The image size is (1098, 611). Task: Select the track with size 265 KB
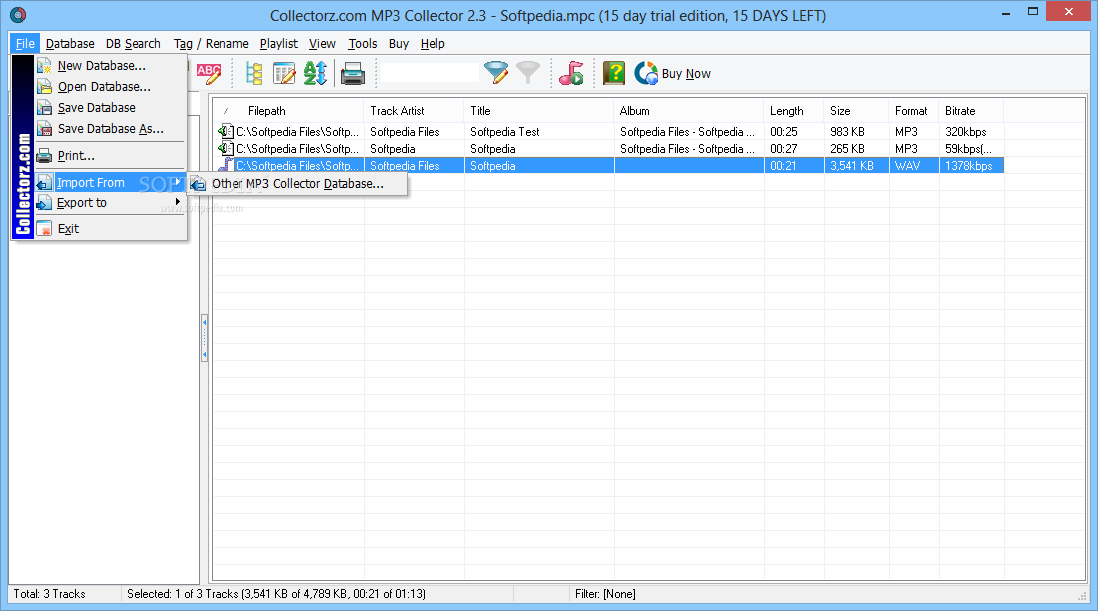click(x=847, y=149)
